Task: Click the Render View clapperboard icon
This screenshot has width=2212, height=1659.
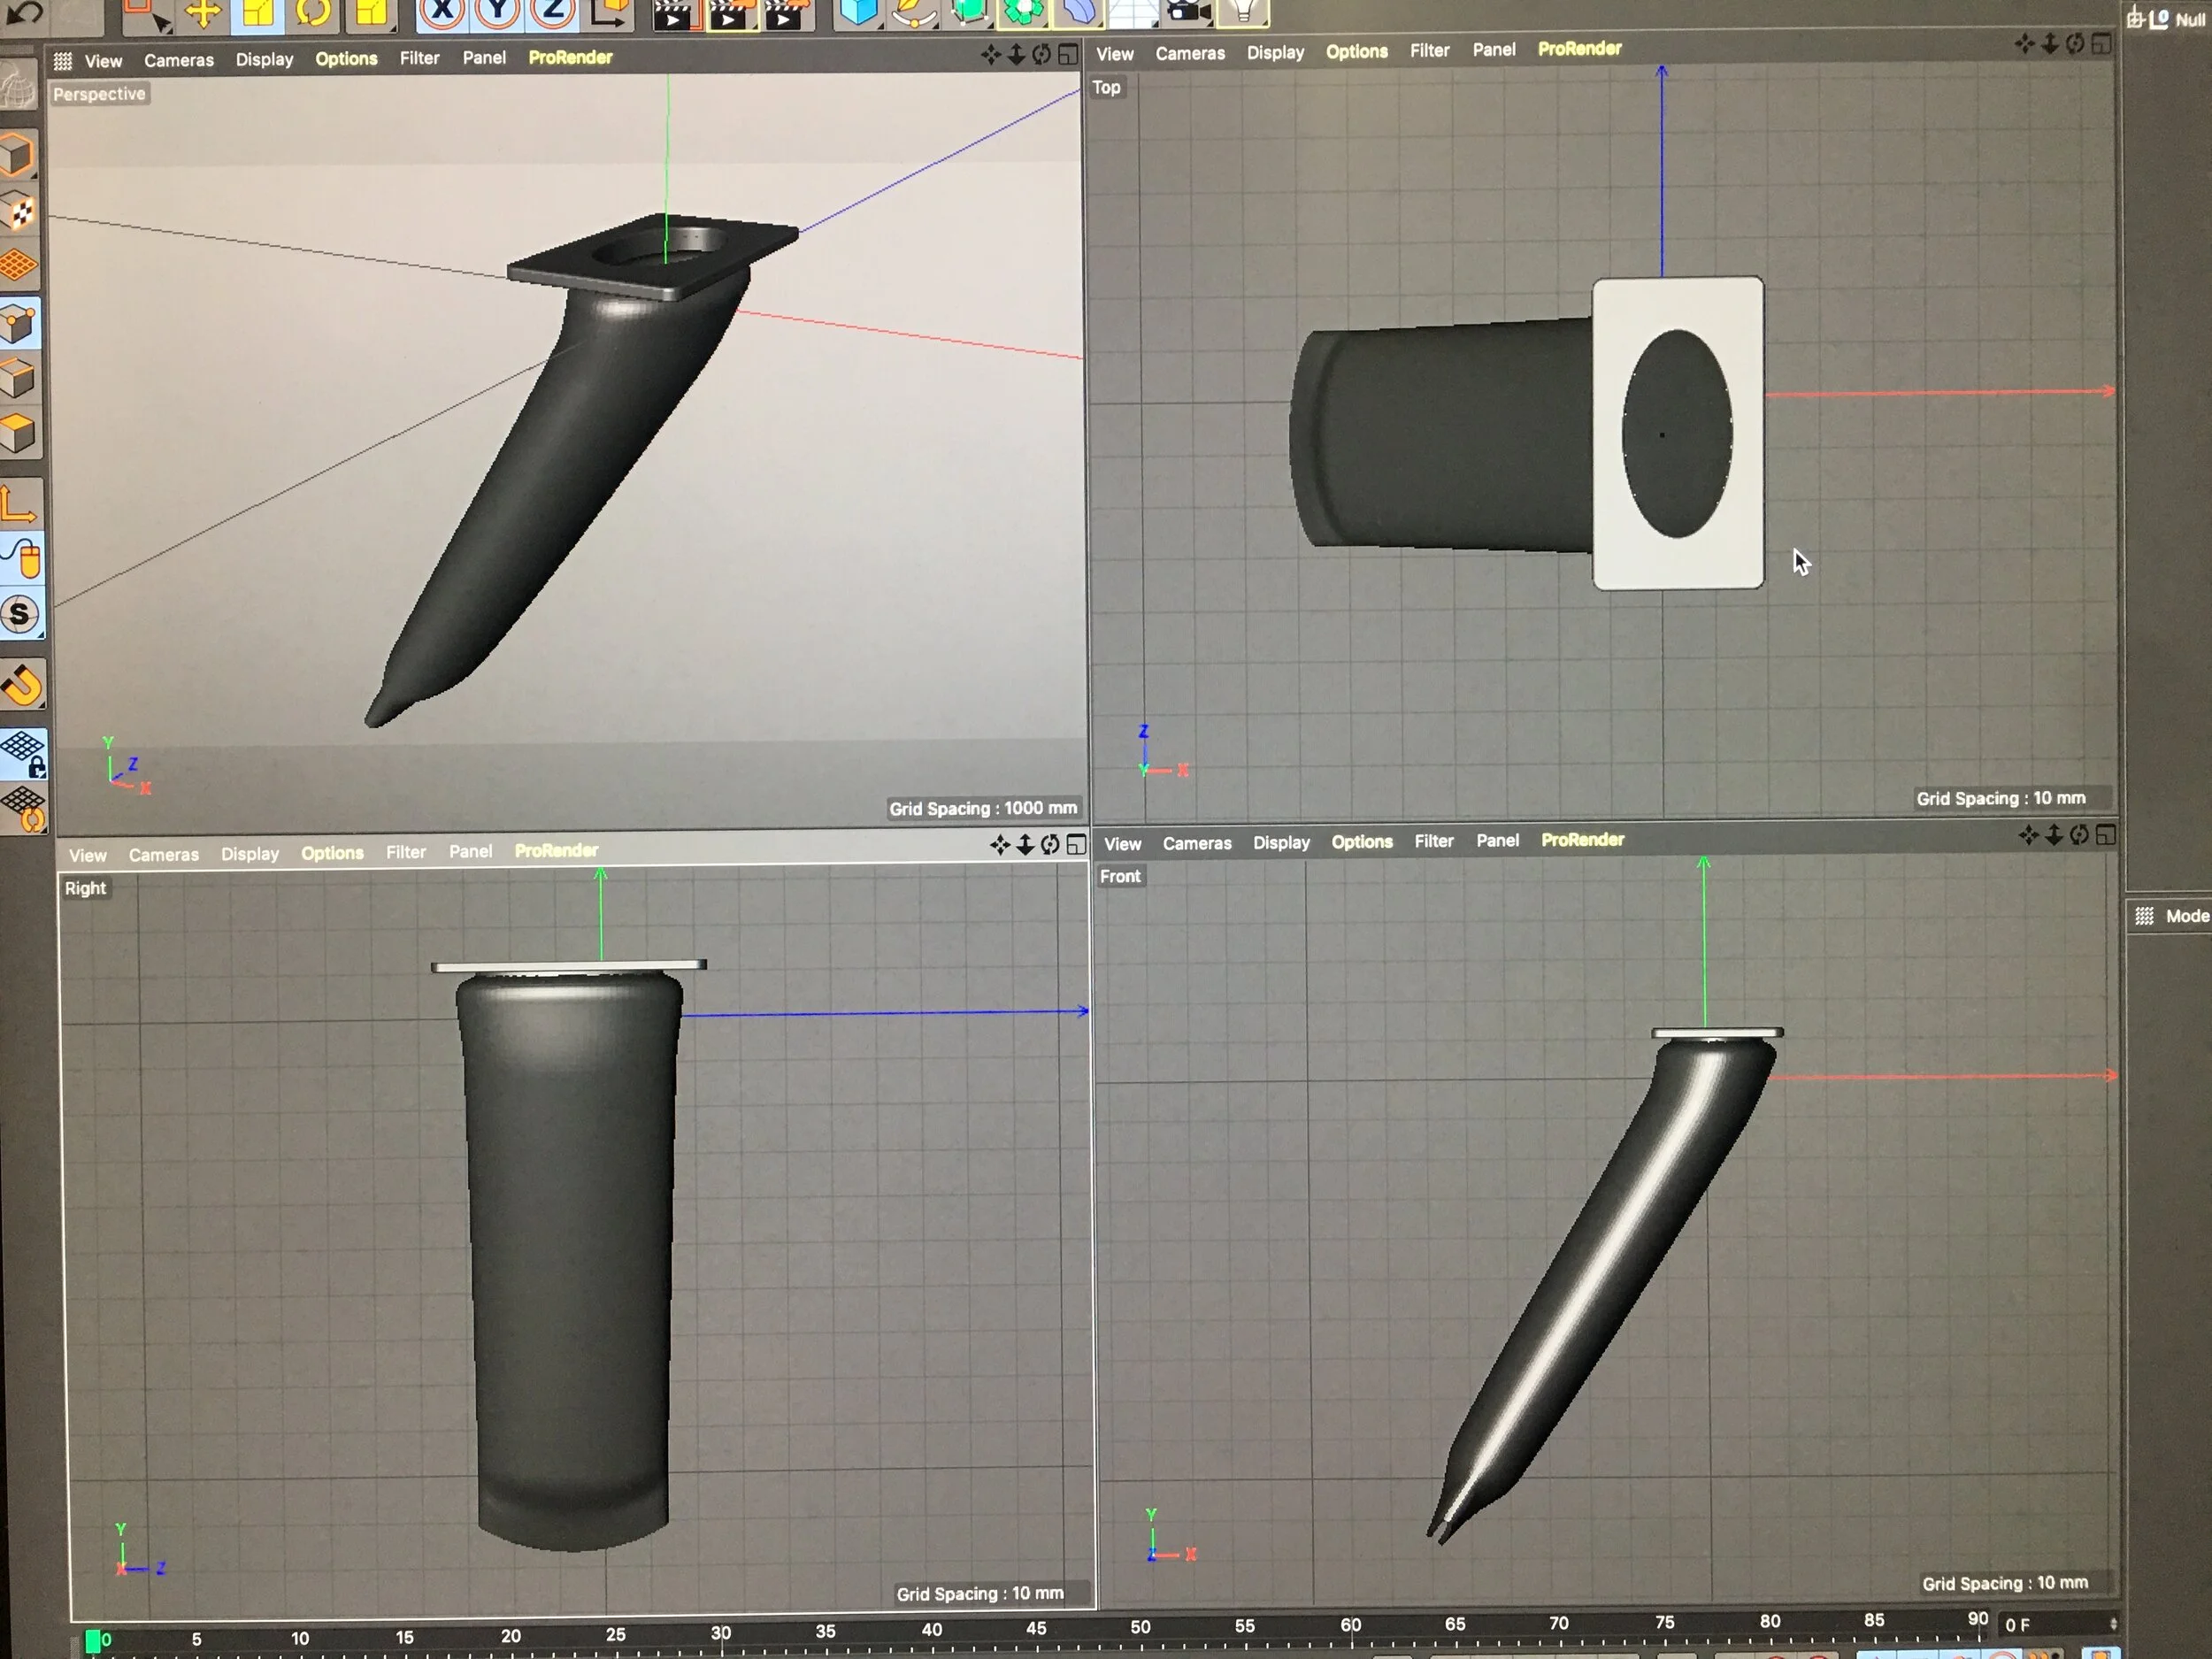Action: click(673, 14)
